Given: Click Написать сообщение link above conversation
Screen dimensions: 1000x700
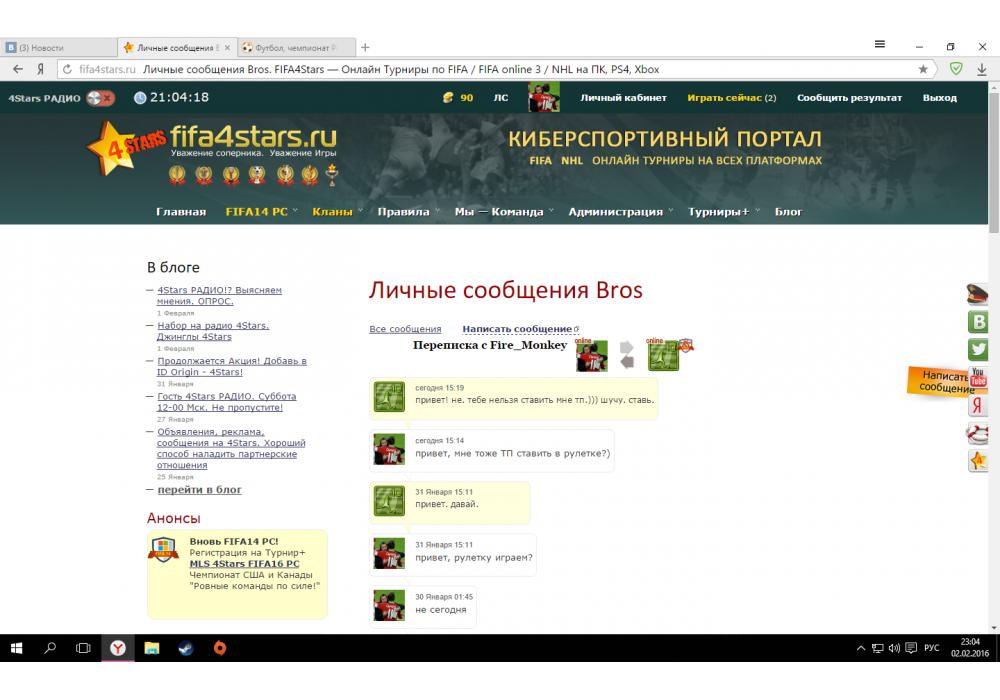Looking at the screenshot, I should coord(517,329).
